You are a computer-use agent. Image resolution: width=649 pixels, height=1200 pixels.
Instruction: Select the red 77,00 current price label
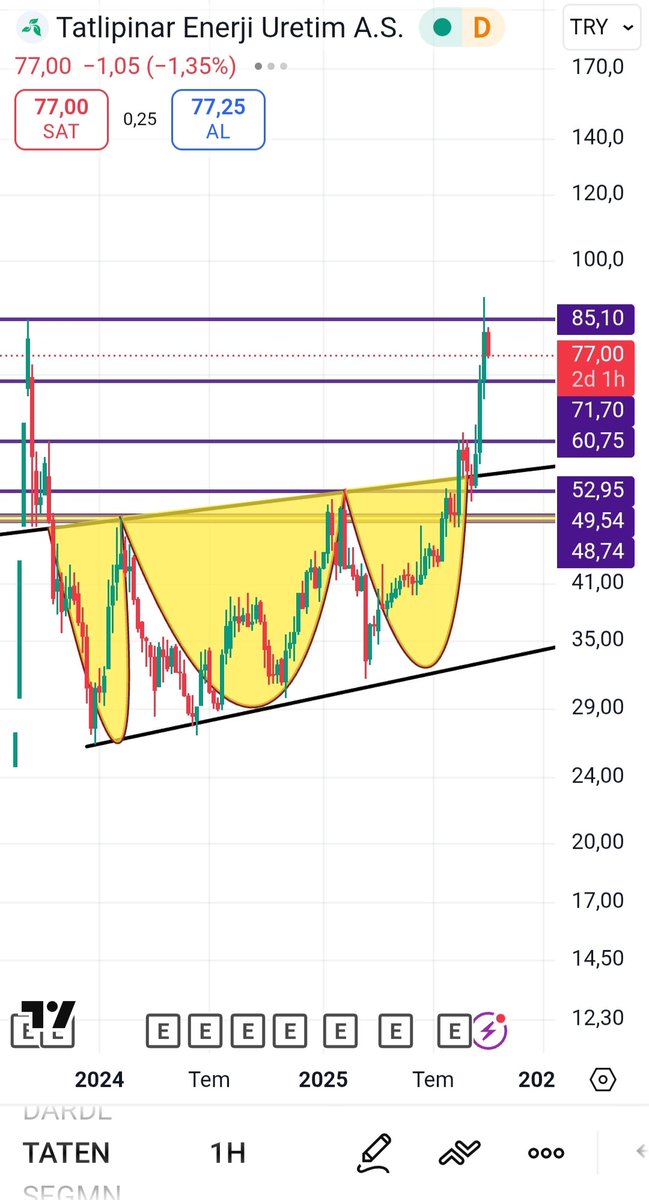[x=596, y=354]
